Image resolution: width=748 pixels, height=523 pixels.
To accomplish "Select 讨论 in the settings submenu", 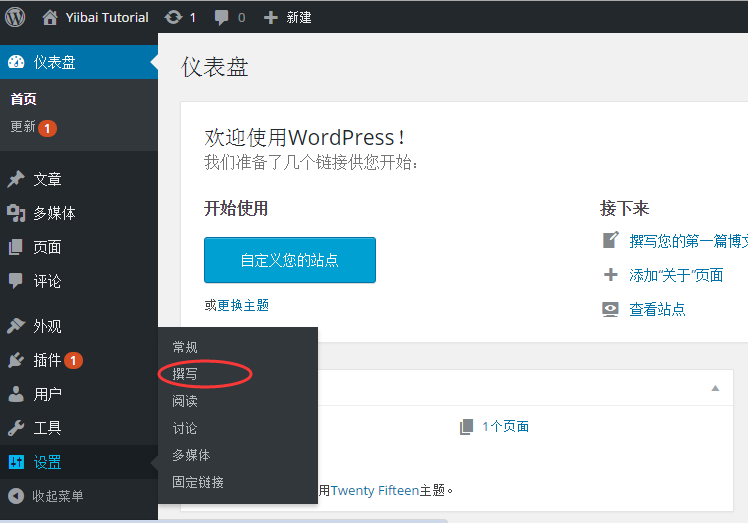I will click(x=185, y=429).
